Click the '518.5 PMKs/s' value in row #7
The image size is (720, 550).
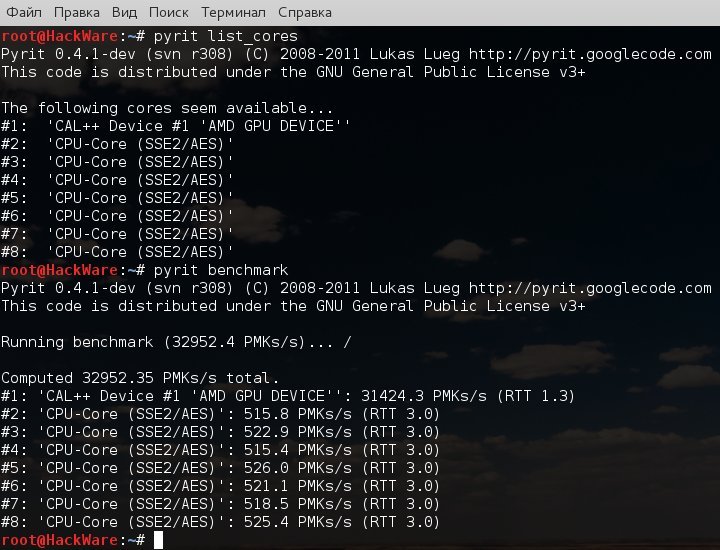[x=298, y=504]
